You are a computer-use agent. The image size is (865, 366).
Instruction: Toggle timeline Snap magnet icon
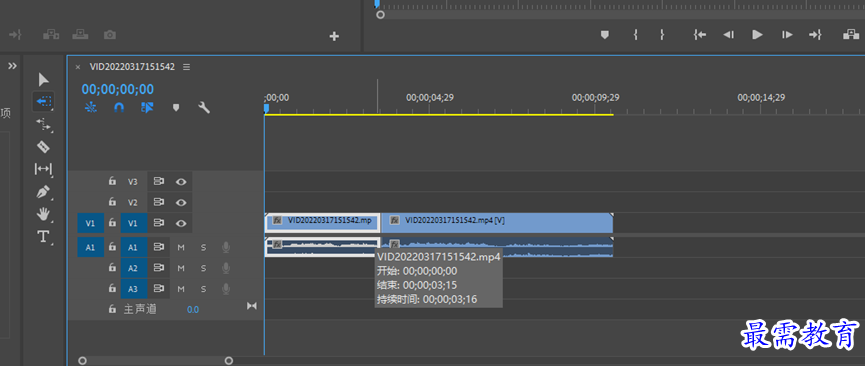click(119, 108)
